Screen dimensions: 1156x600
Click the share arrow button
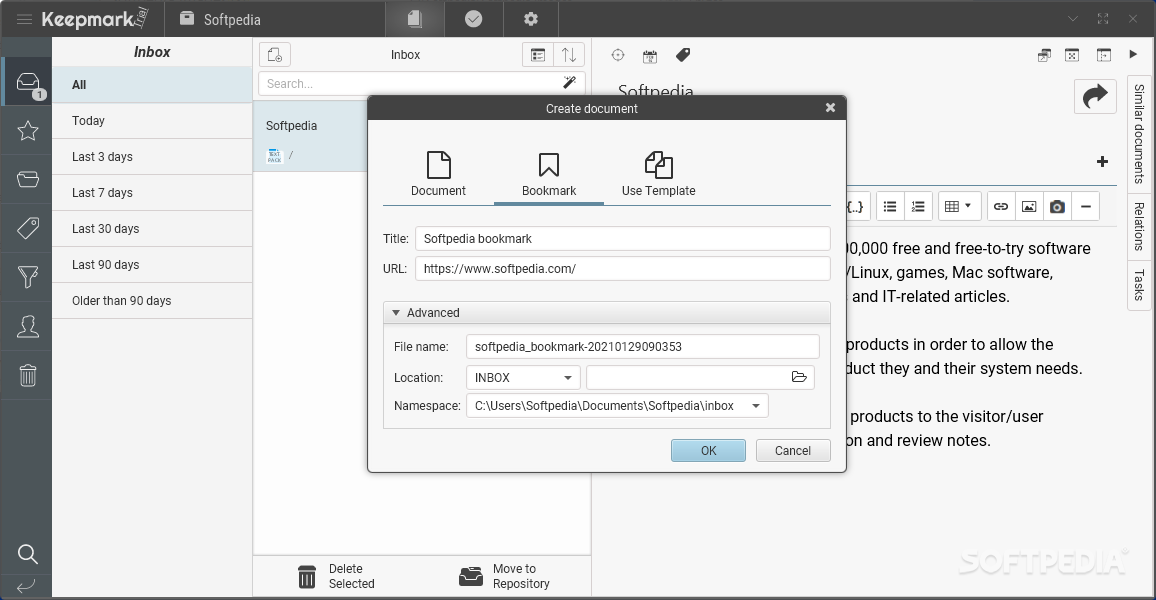point(1095,97)
